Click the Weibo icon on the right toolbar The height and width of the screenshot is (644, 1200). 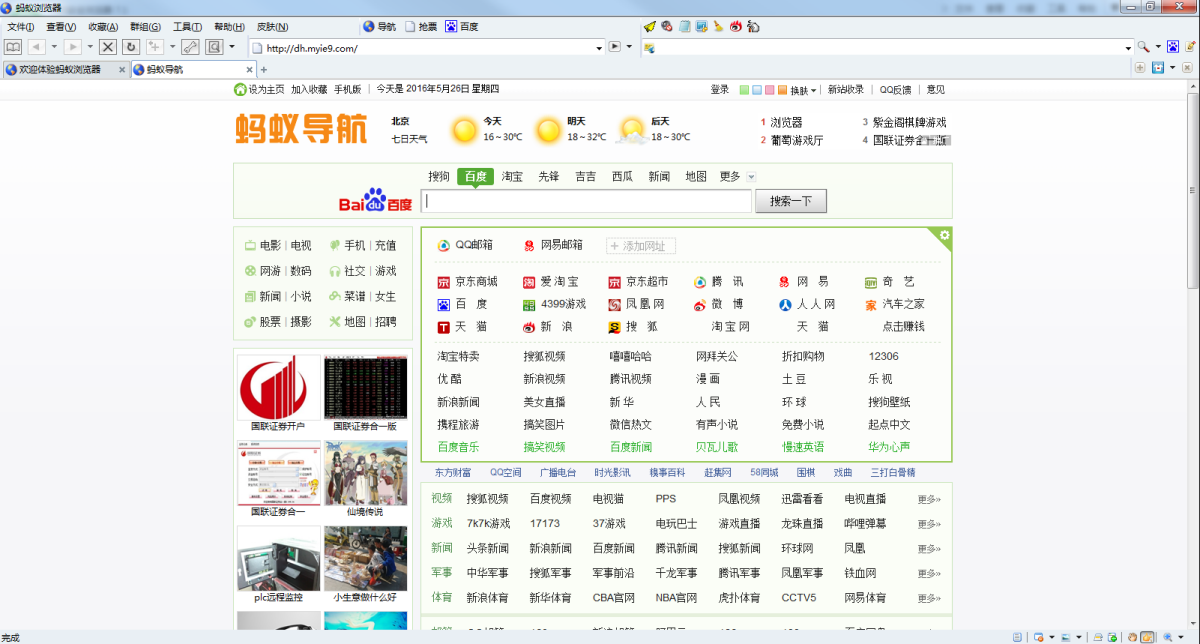point(737,27)
